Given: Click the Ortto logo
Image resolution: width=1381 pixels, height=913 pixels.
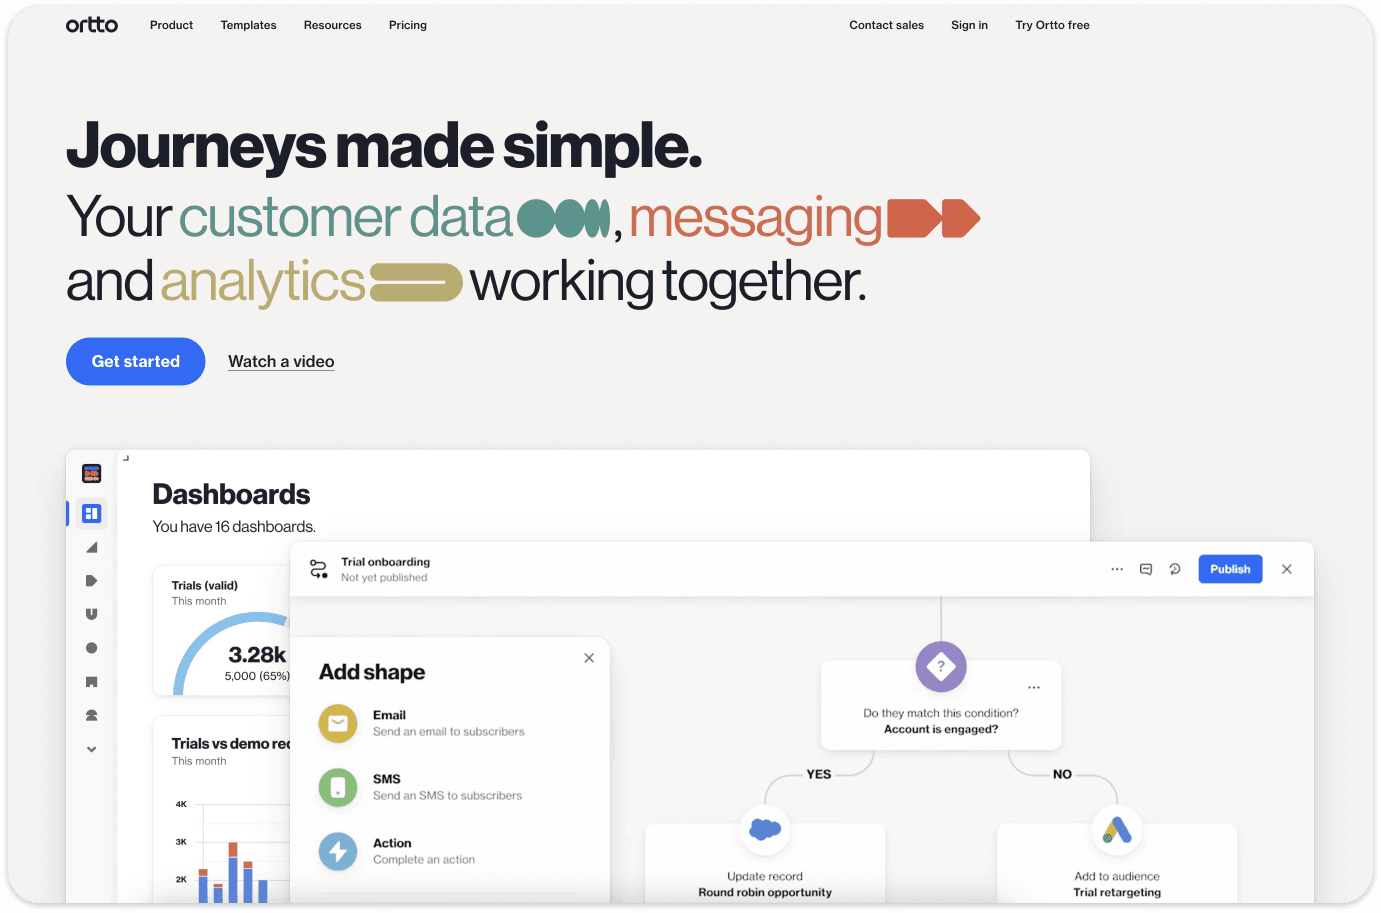Looking at the screenshot, I should pyautogui.click(x=92, y=25).
